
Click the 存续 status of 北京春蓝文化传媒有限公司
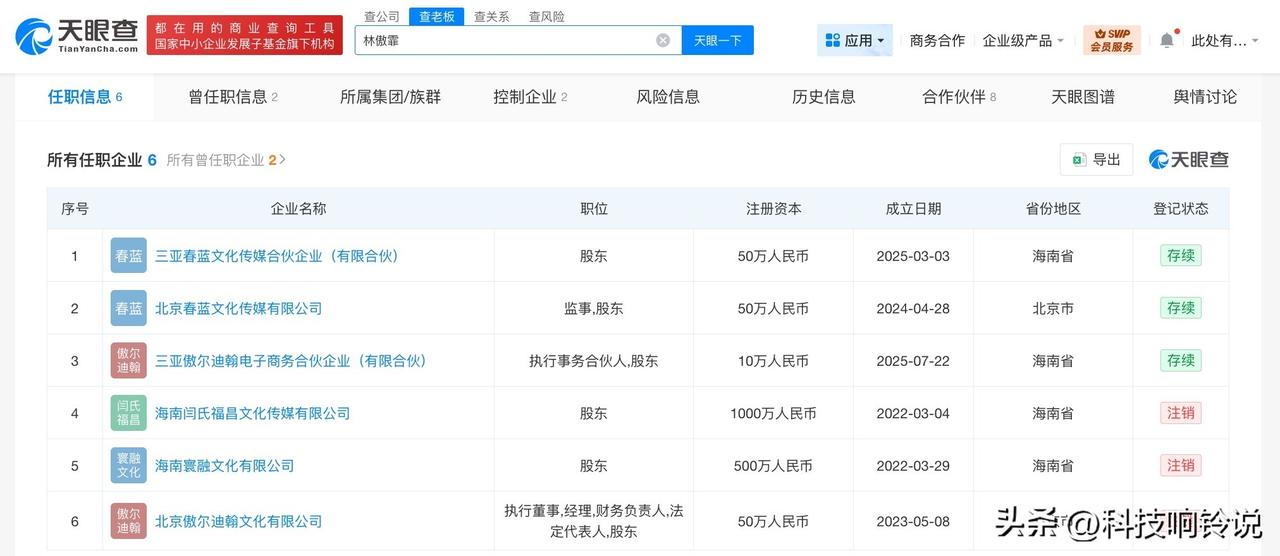(1181, 307)
